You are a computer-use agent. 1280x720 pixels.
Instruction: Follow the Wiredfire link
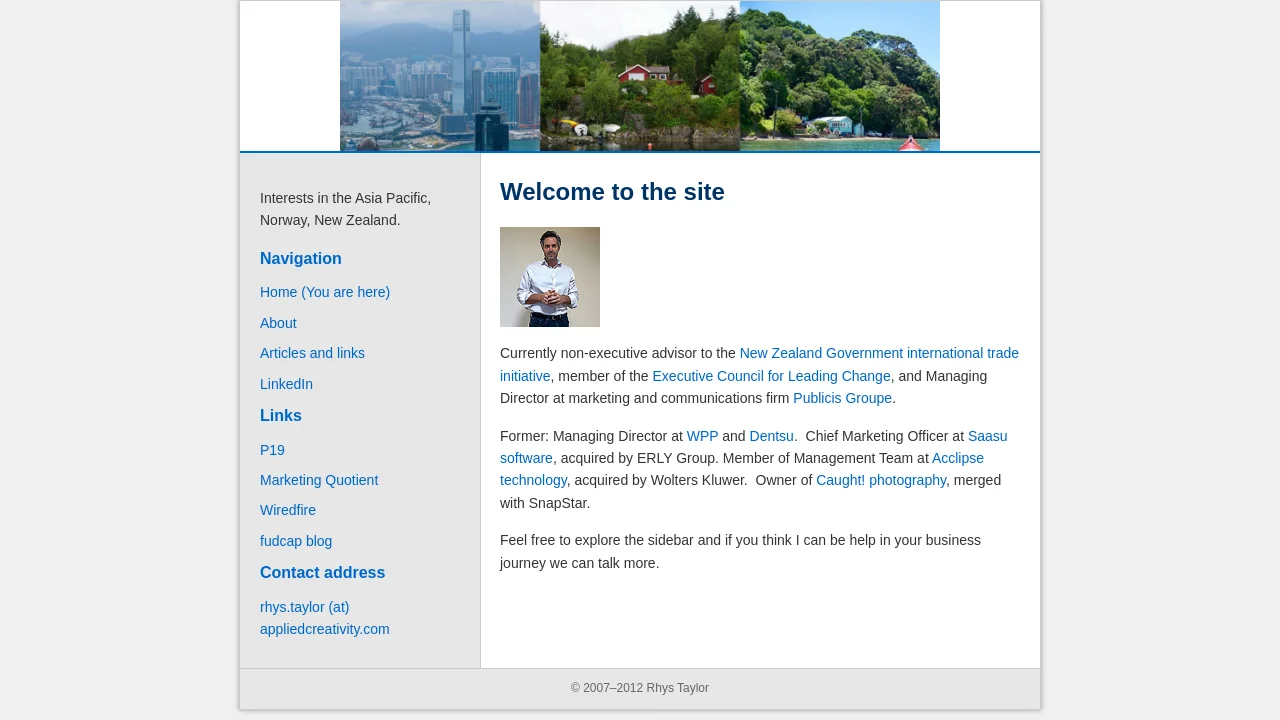[x=288, y=510]
